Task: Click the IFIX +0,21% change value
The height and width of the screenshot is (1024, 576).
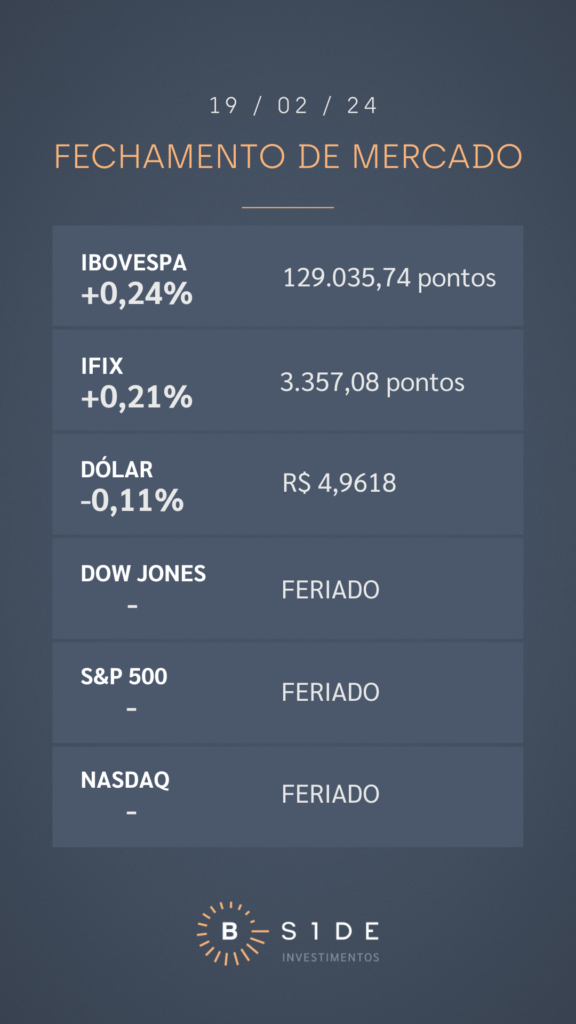Action: 136,397
